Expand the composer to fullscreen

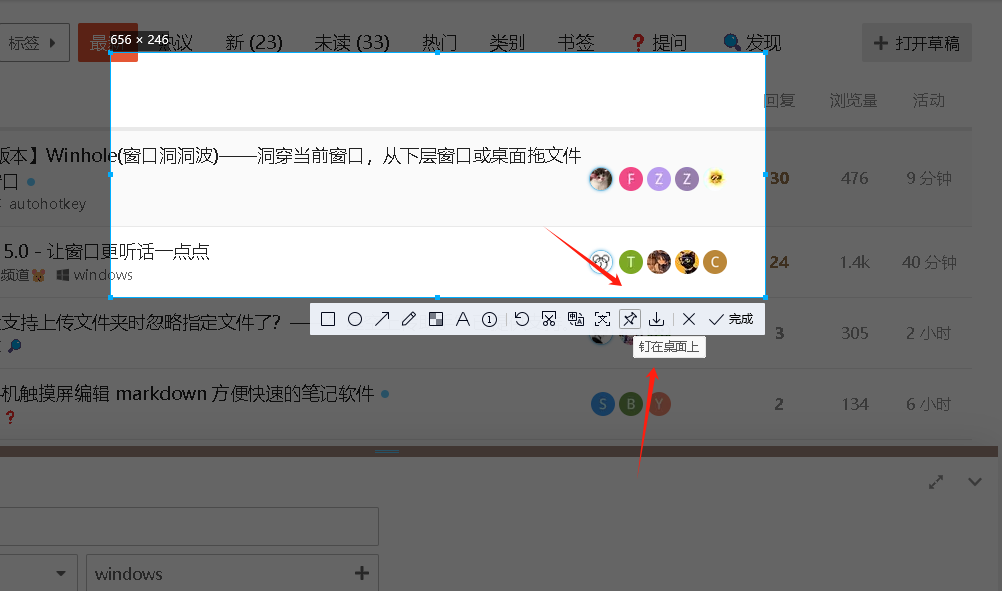(936, 482)
